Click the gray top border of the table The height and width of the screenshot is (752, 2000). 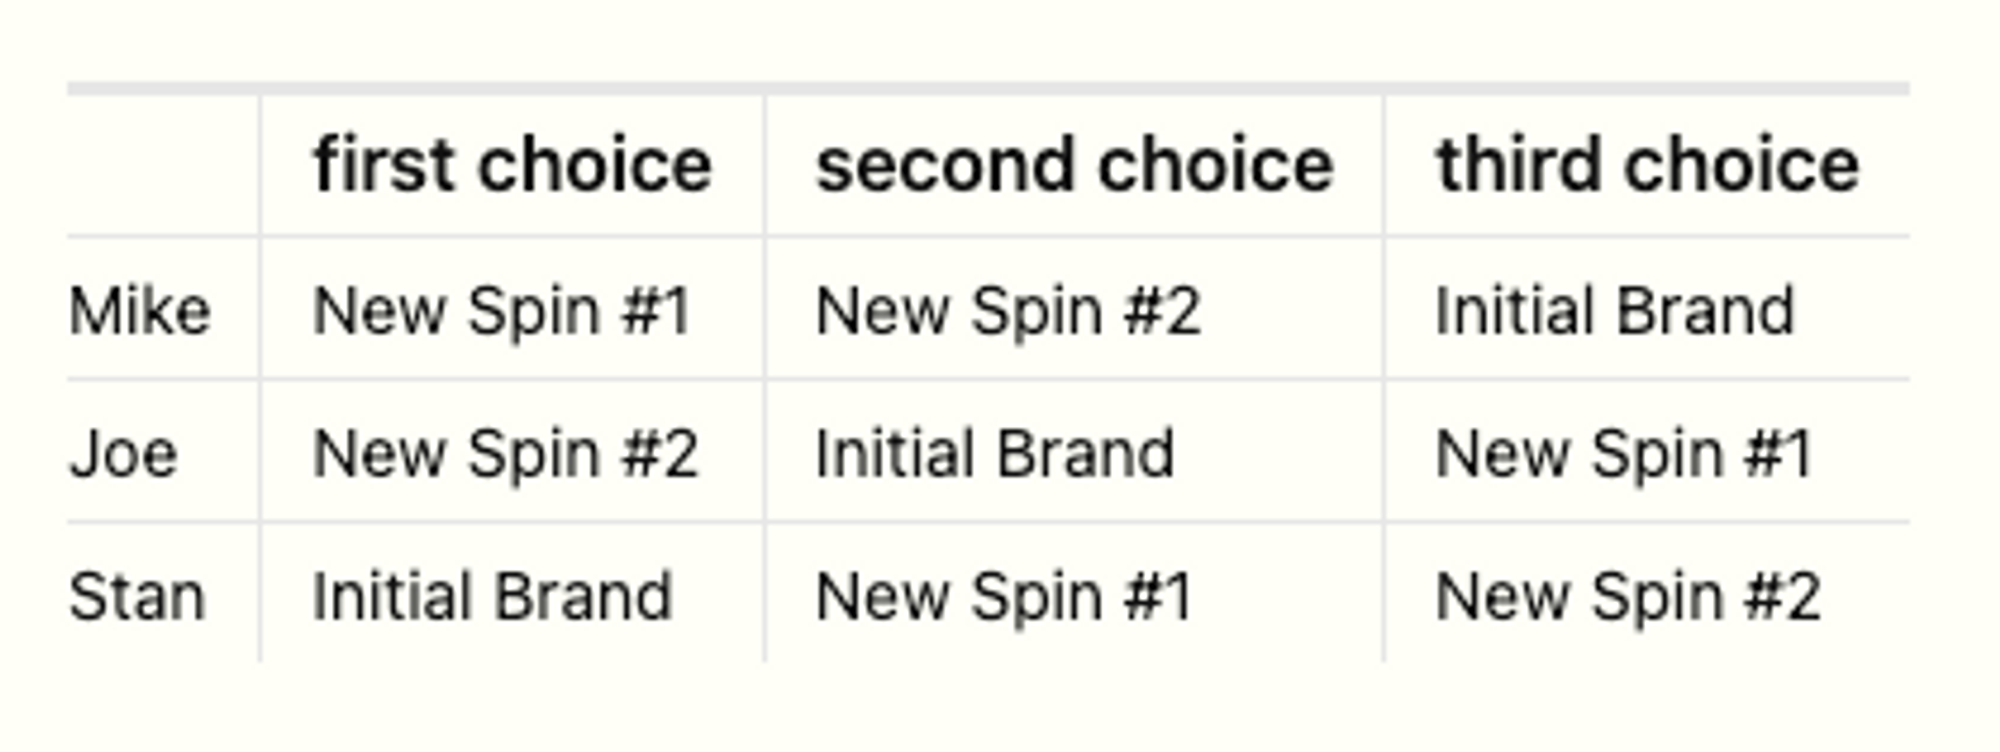pyautogui.click(x=988, y=89)
